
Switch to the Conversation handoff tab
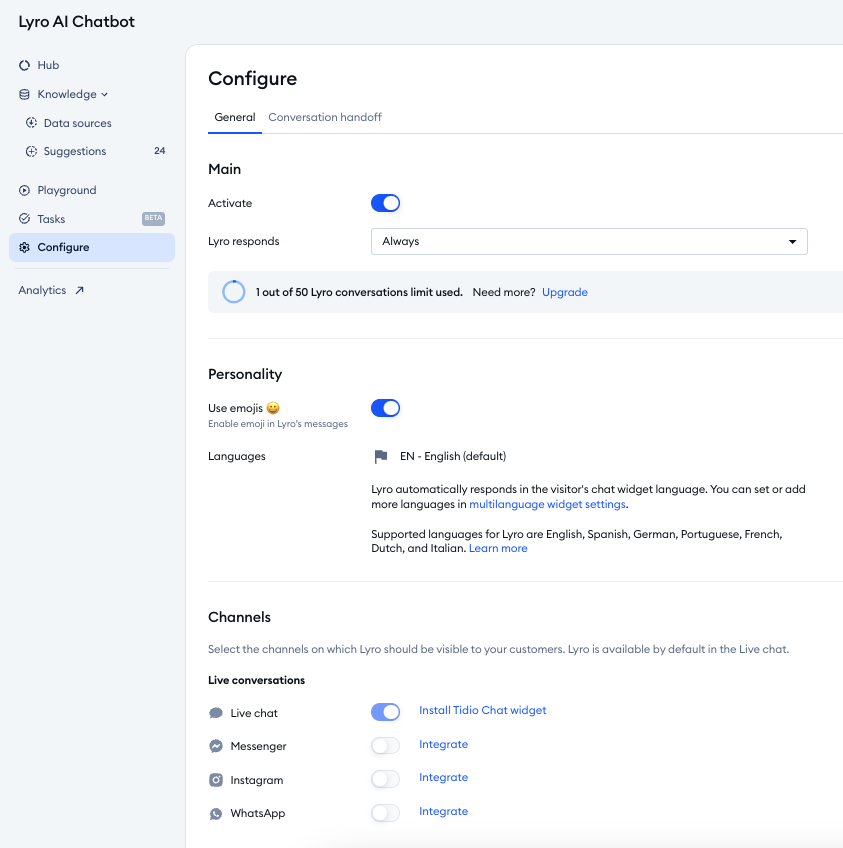325,117
